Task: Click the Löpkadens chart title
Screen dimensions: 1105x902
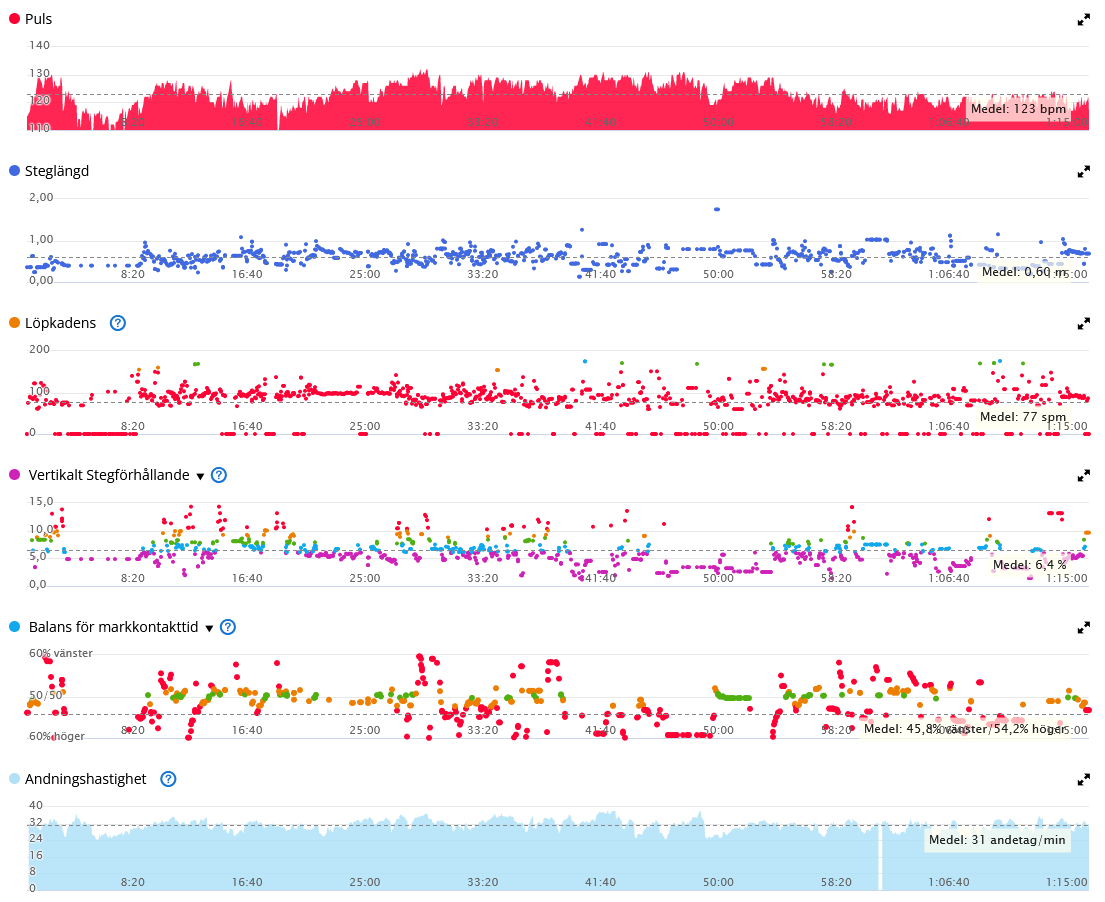Action: coord(61,323)
